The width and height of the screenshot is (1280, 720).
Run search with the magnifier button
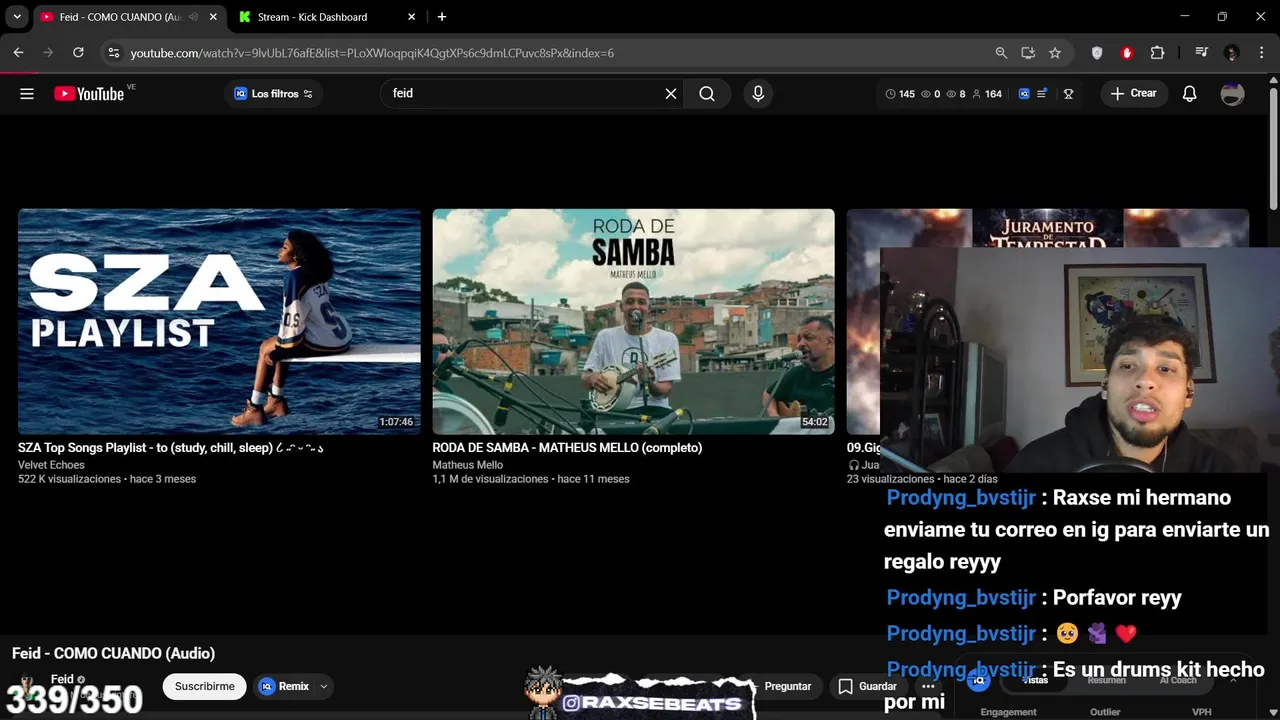pyautogui.click(x=707, y=94)
